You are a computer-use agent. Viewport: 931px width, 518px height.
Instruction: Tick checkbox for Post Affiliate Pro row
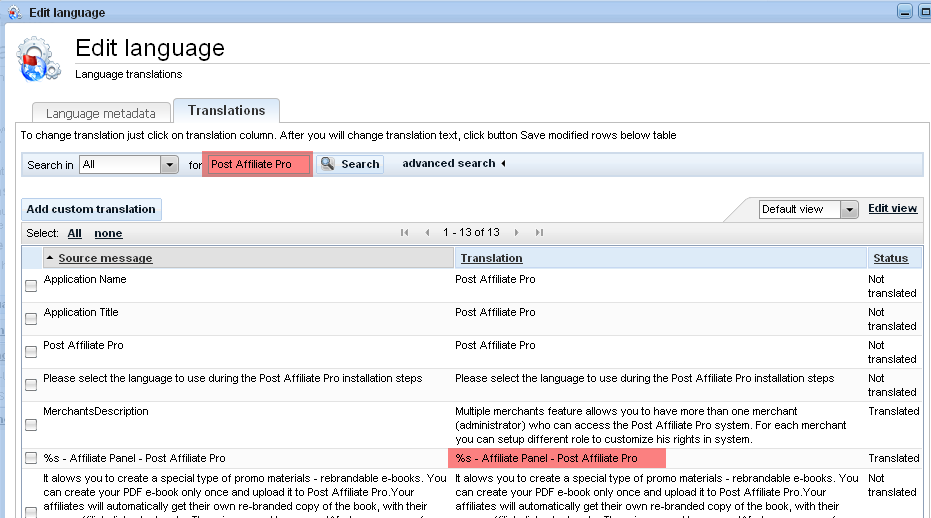coord(31,352)
